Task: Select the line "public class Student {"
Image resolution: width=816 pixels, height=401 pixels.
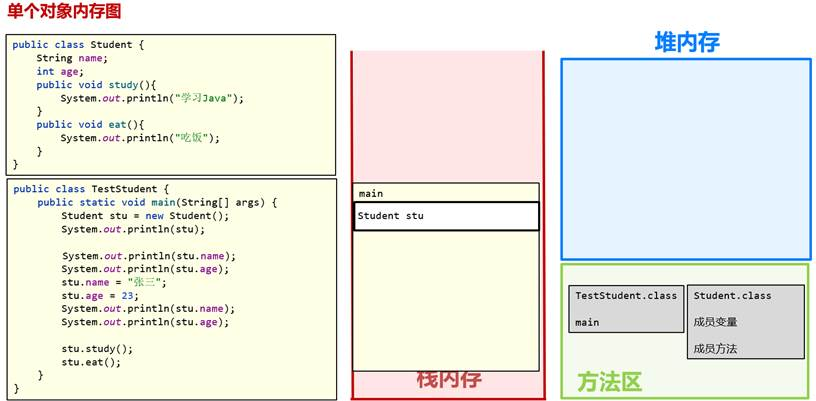Action: [78, 45]
